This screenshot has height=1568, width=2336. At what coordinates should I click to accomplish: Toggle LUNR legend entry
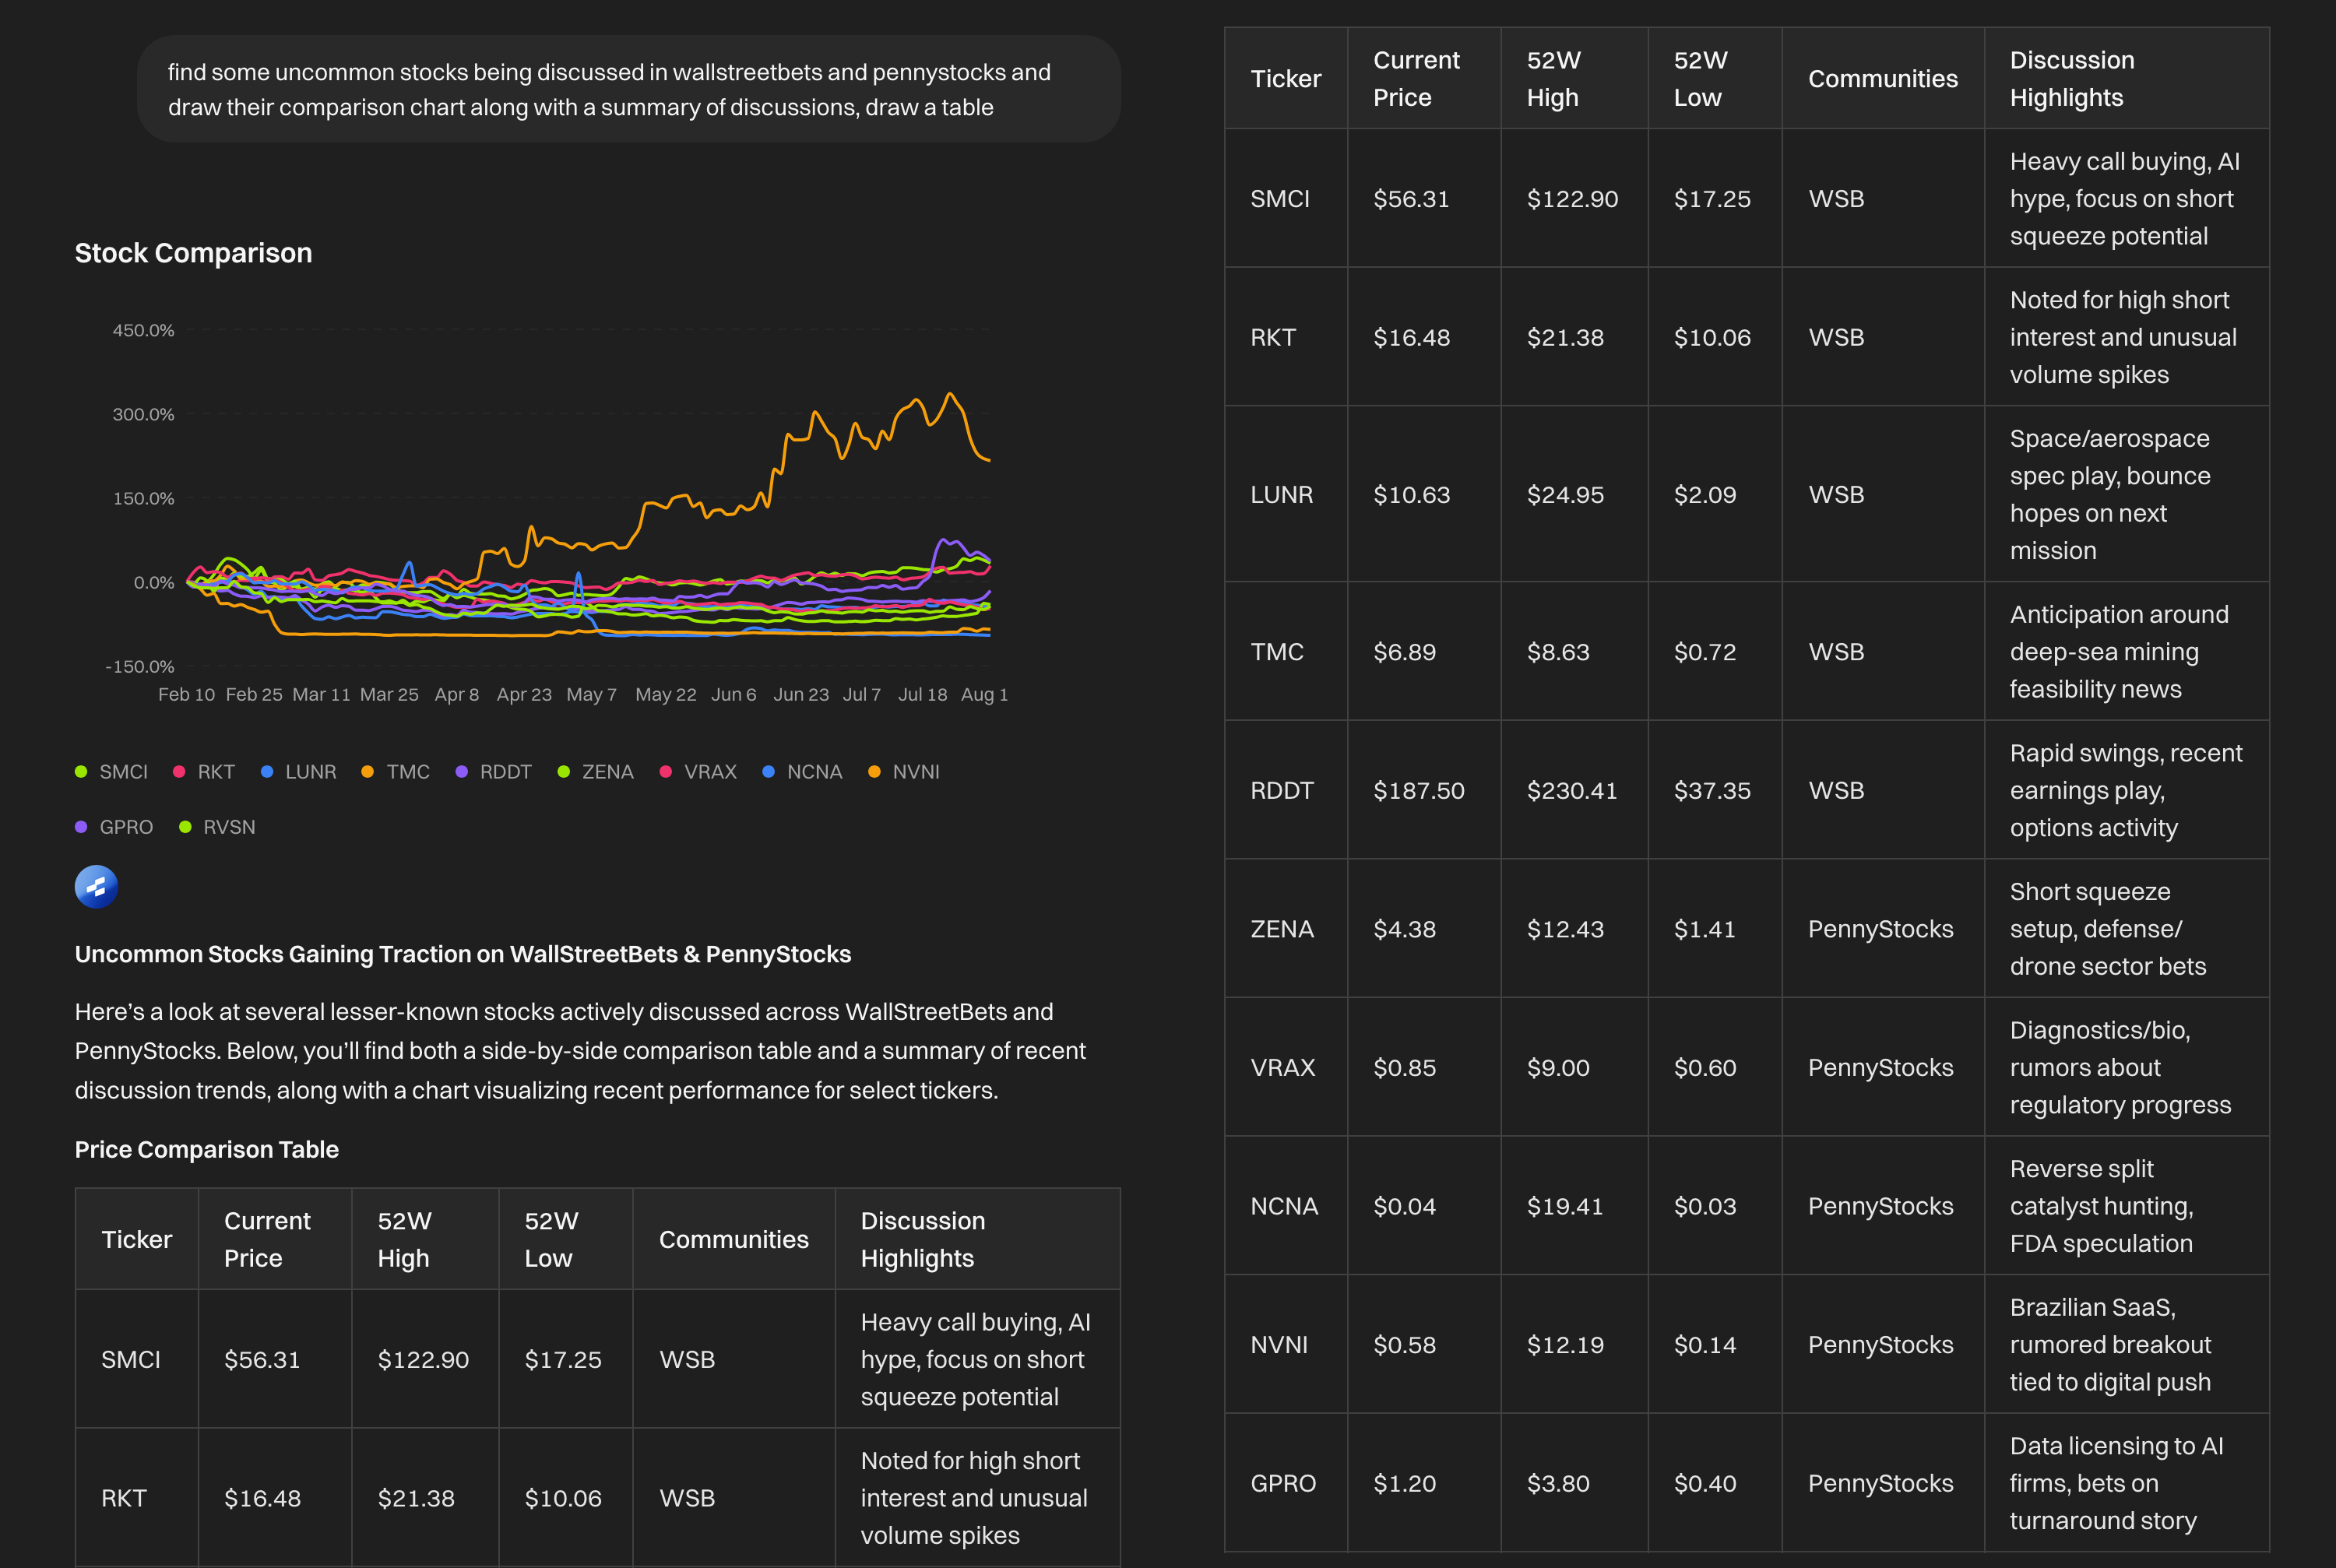tap(309, 772)
